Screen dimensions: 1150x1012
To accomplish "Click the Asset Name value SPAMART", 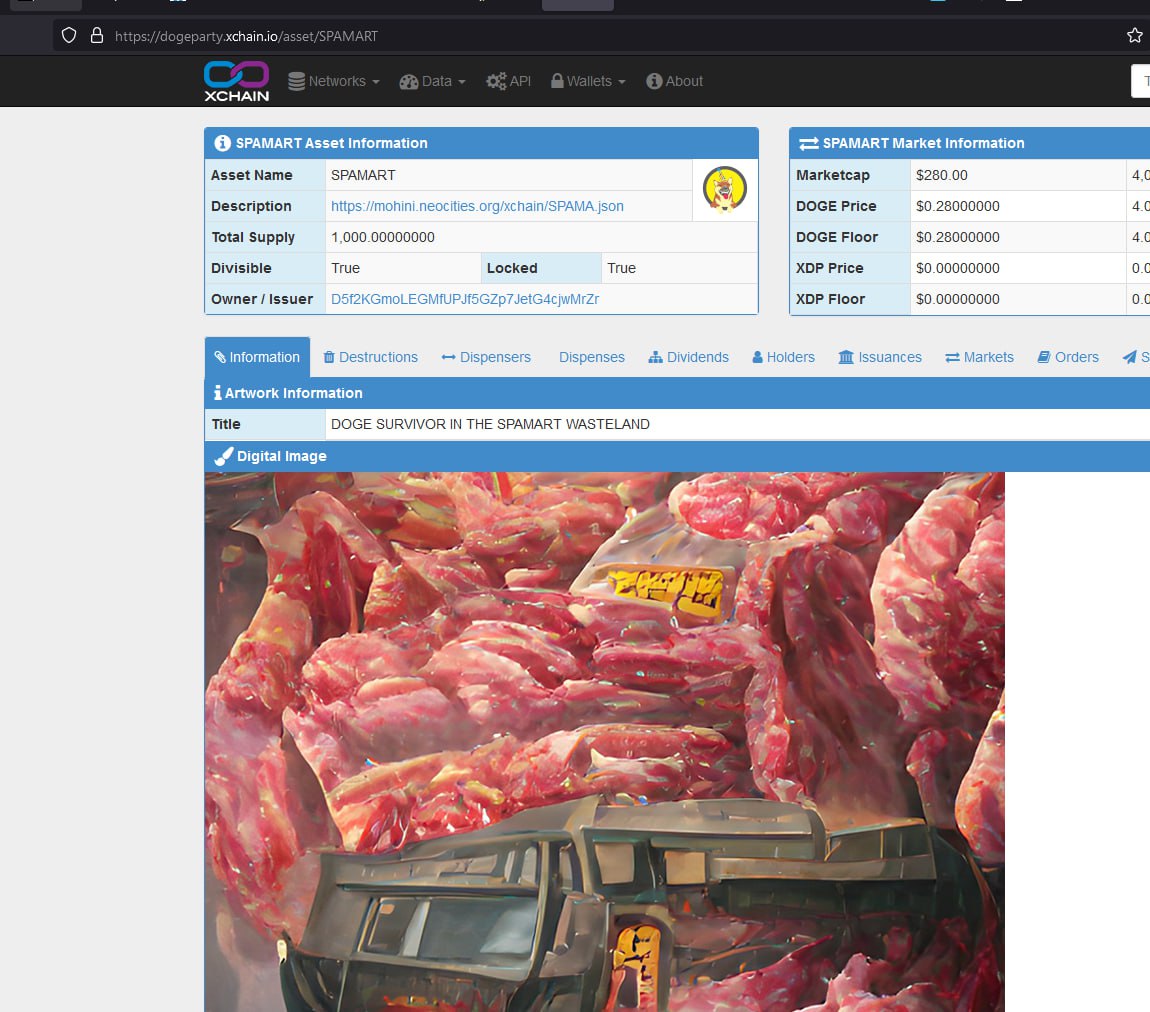I will pos(363,175).
